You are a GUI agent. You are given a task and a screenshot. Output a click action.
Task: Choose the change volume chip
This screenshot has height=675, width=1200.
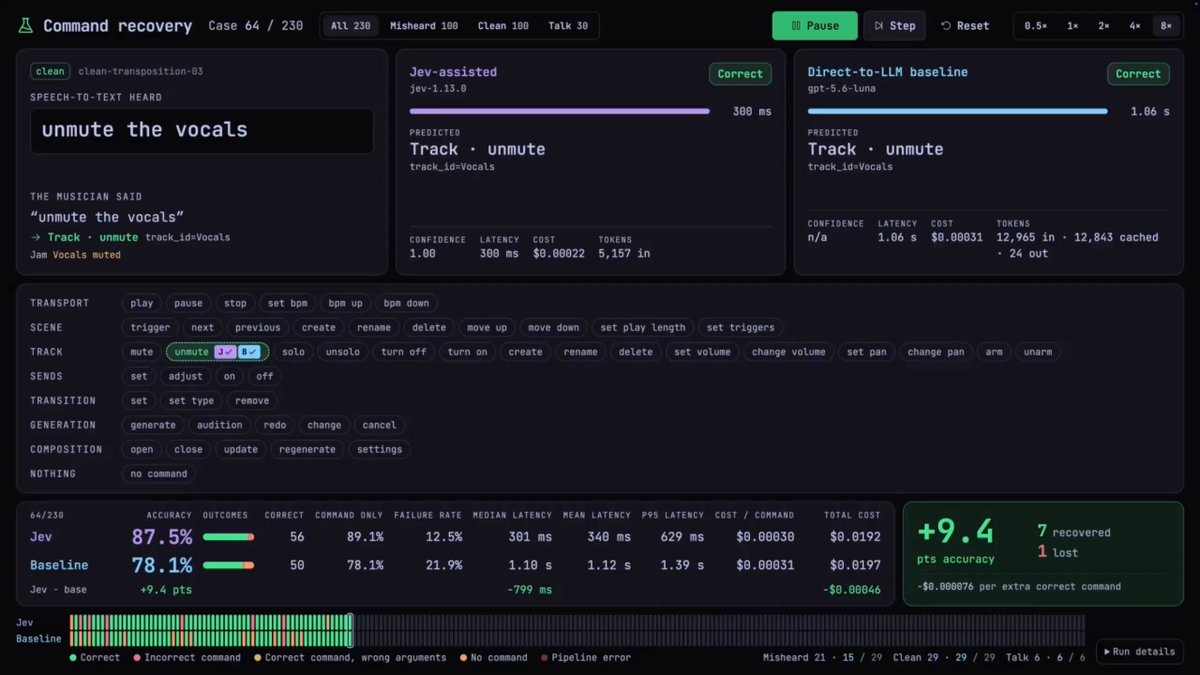[789, 352]
